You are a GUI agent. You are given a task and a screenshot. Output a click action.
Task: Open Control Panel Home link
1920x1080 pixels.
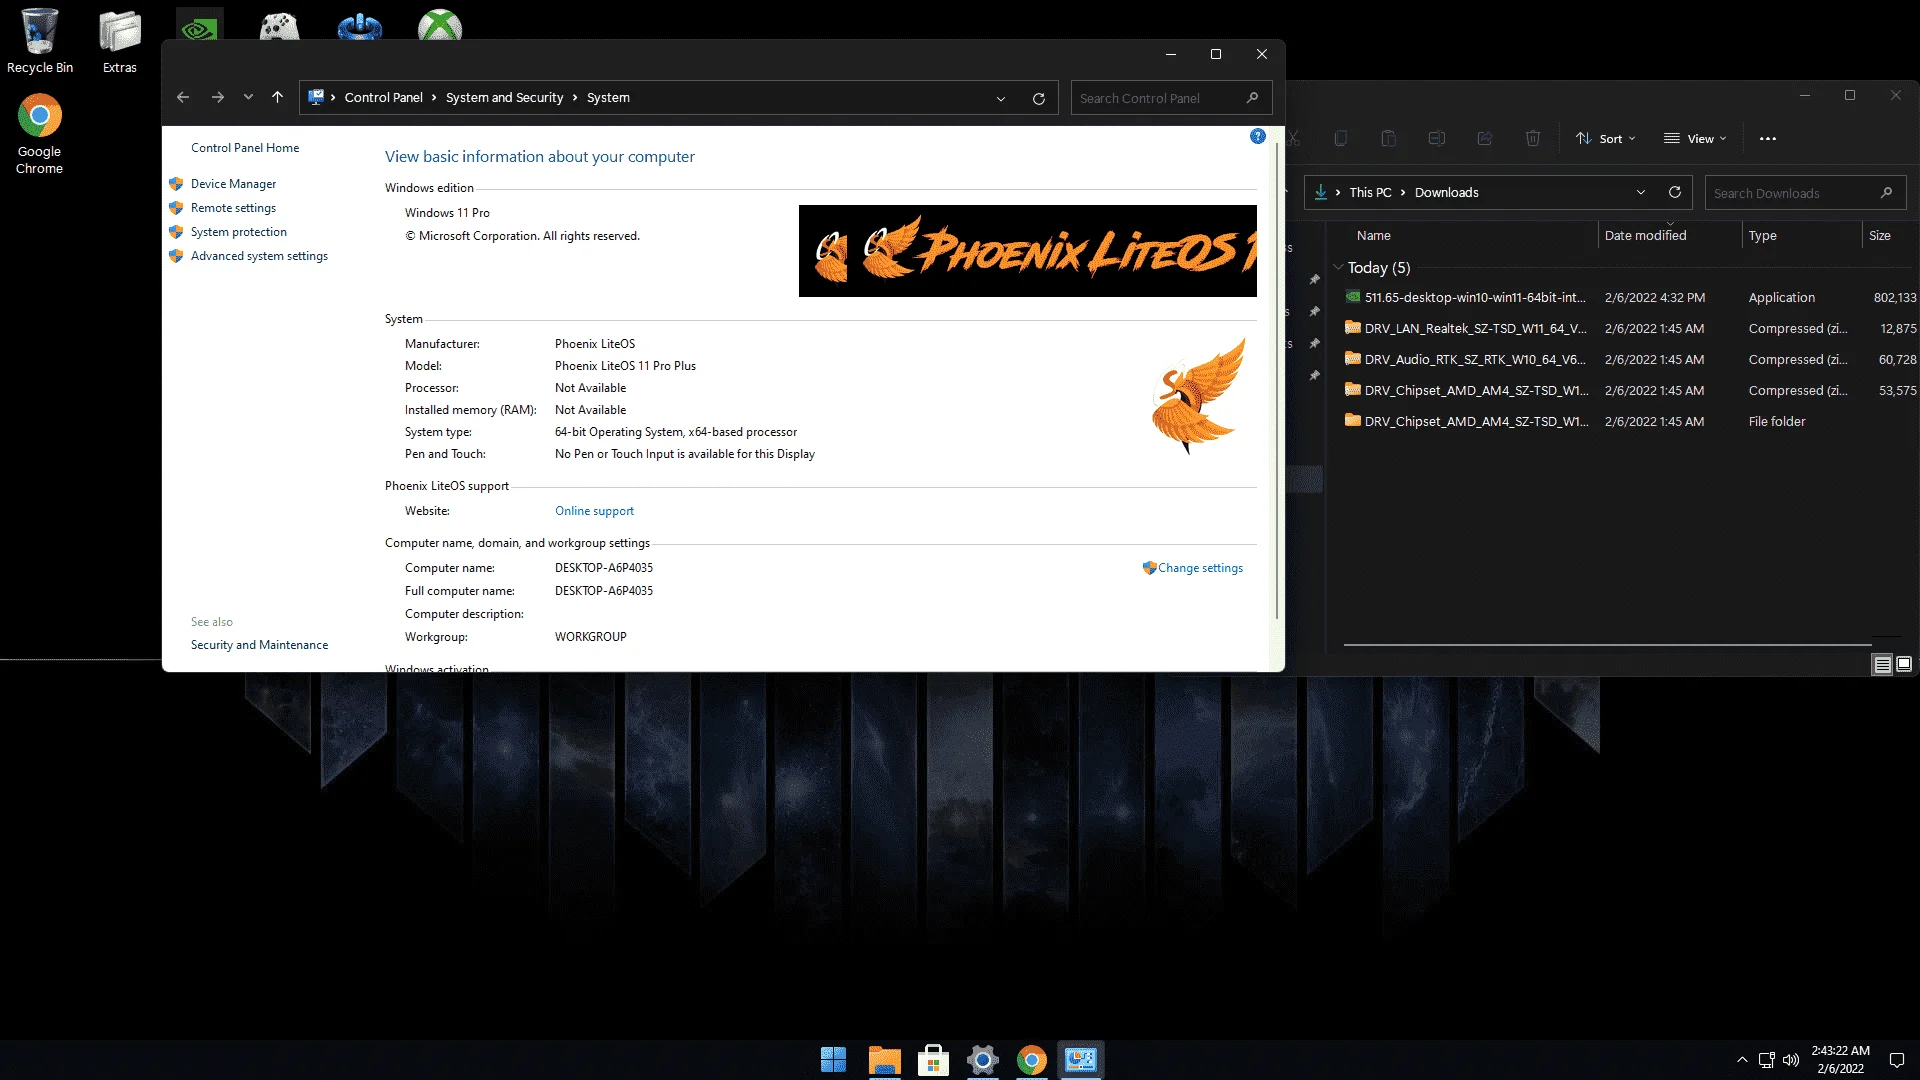(245, 148)
